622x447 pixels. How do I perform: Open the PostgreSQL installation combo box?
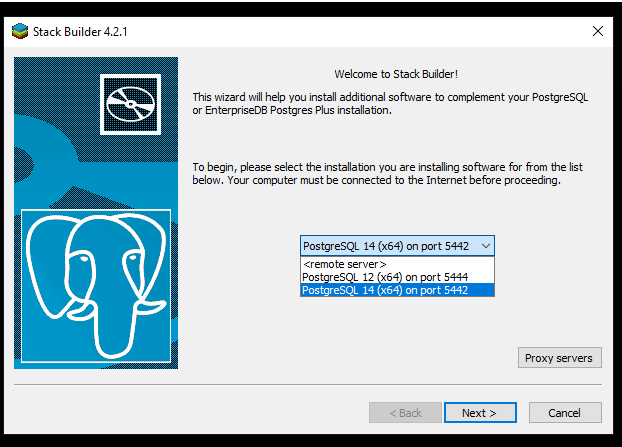397,246
